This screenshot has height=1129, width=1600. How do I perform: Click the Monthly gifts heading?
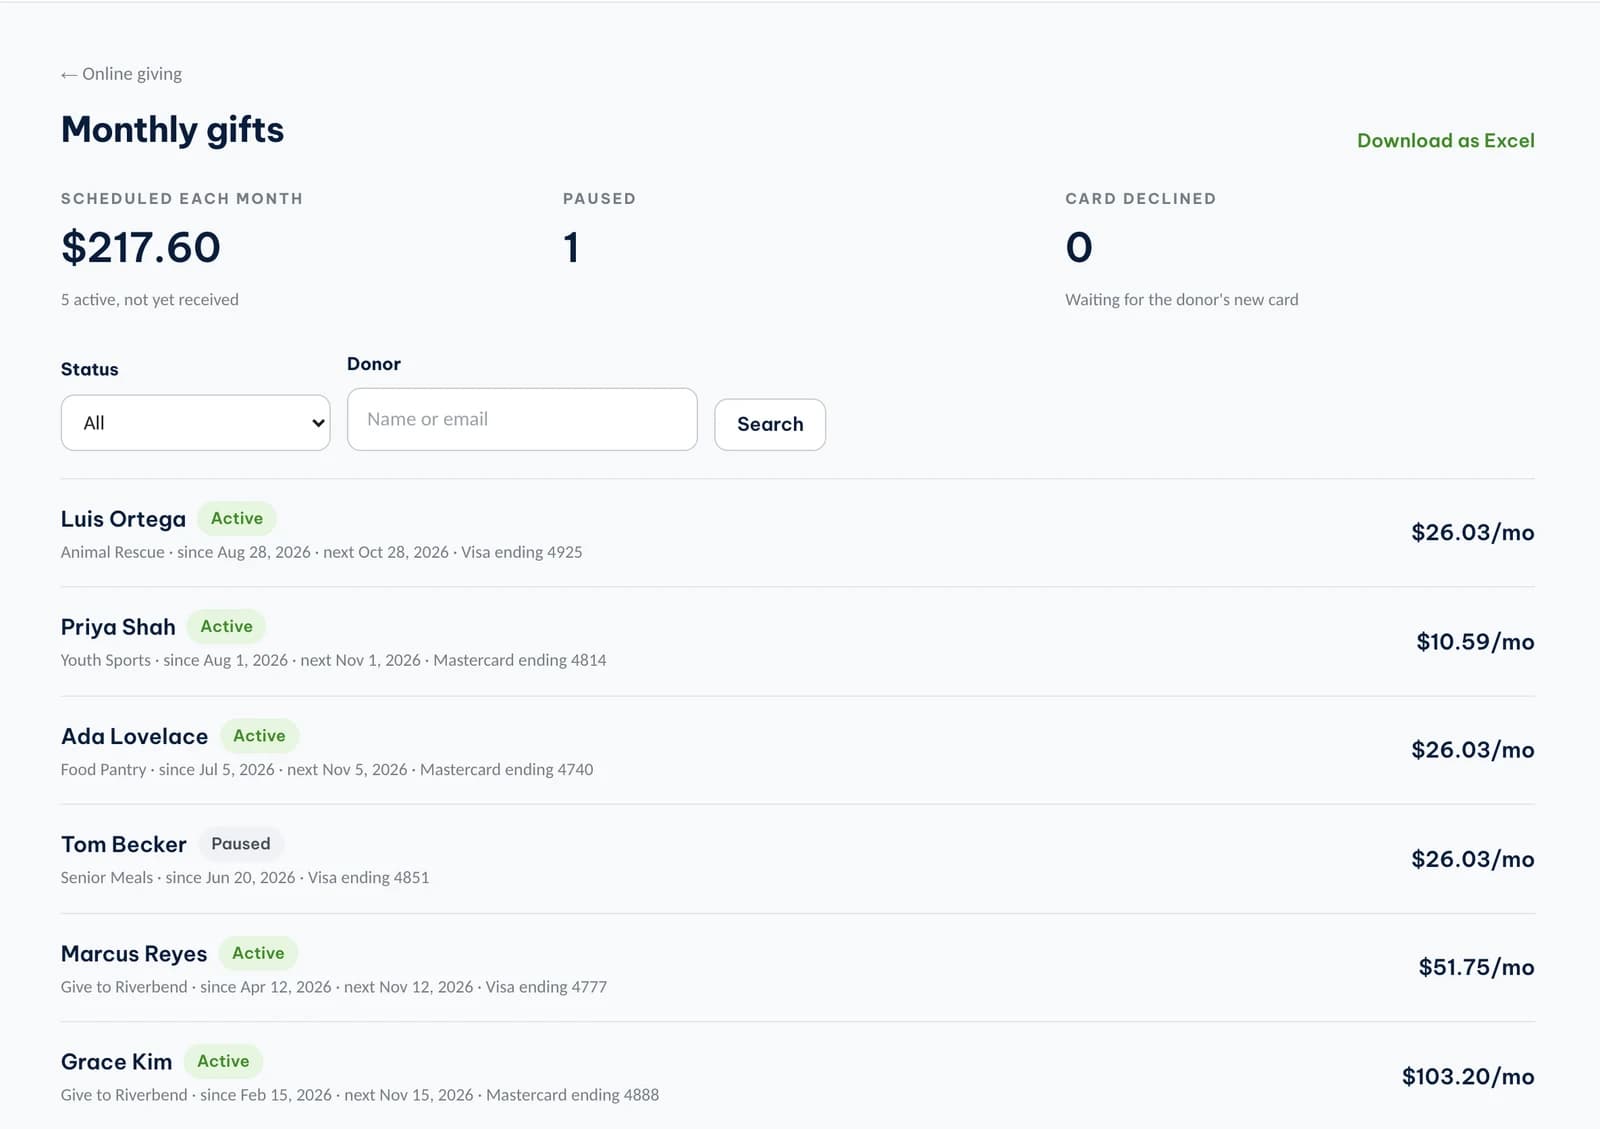(x=172, y=130)
